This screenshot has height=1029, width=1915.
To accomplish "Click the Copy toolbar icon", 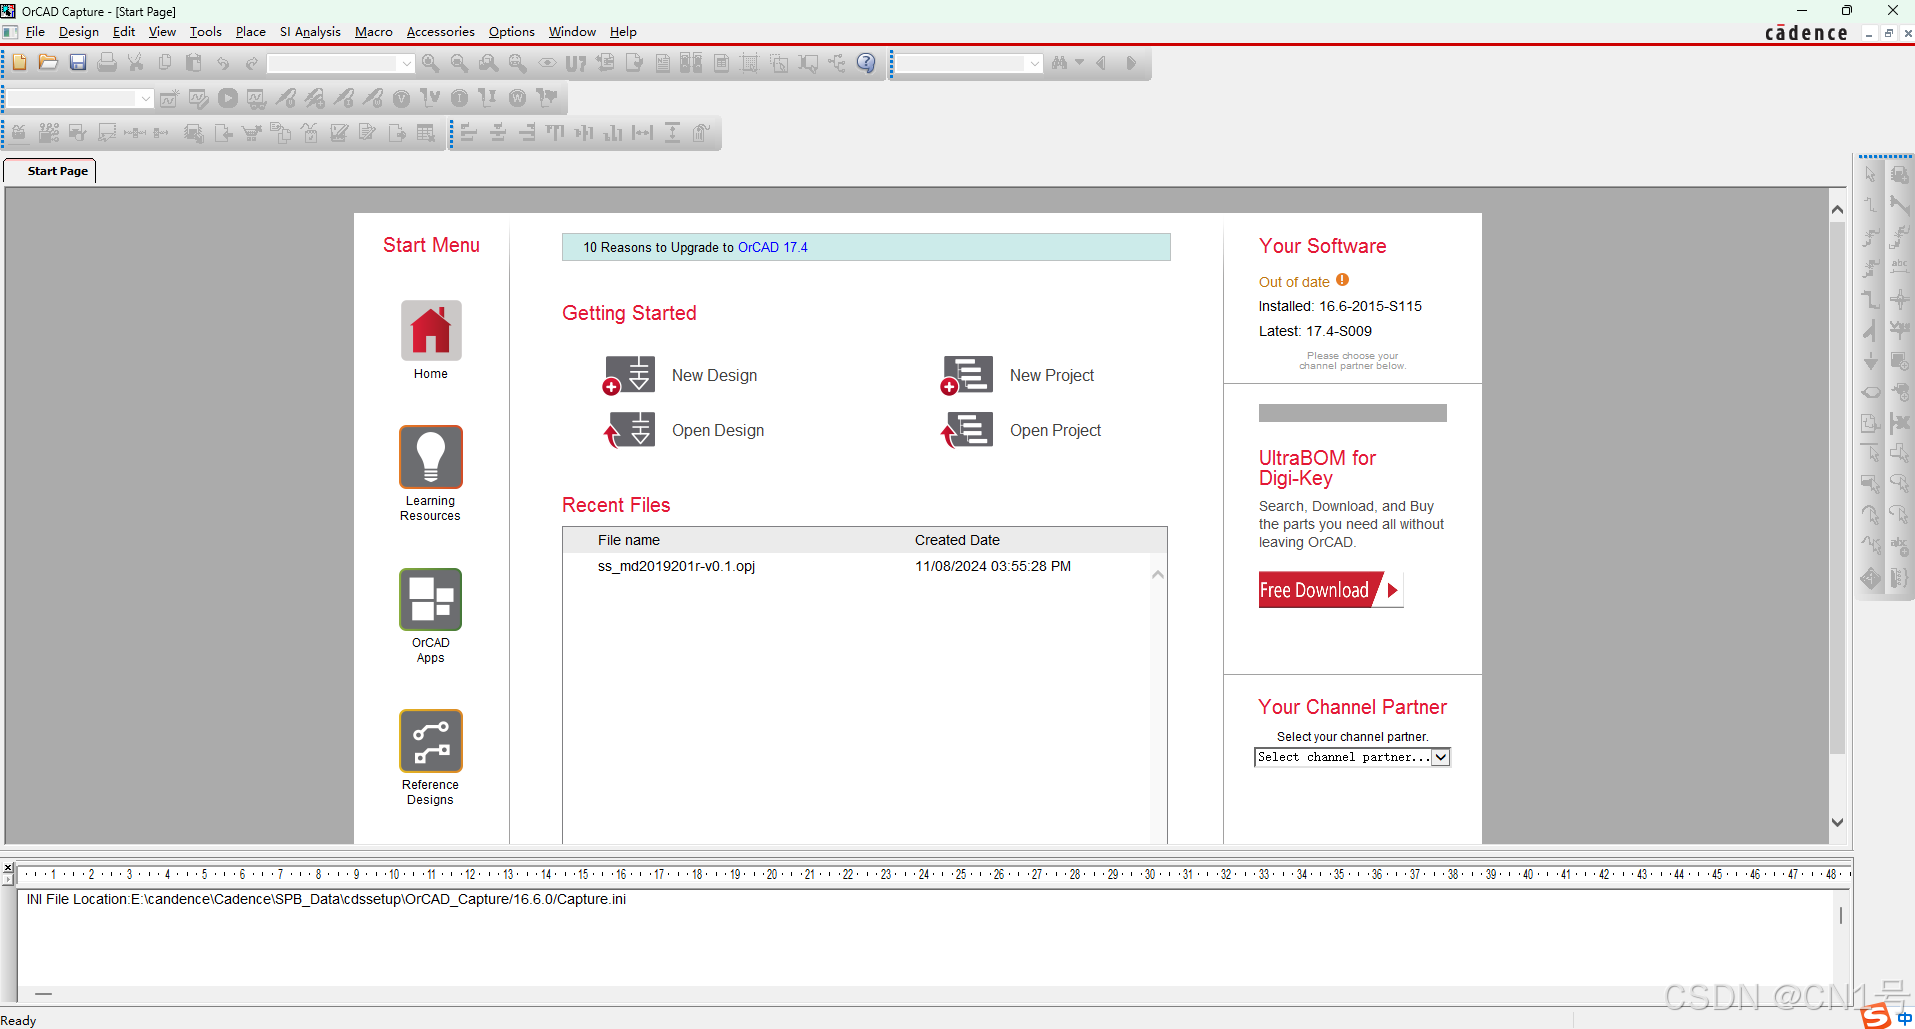I will 165,63.
